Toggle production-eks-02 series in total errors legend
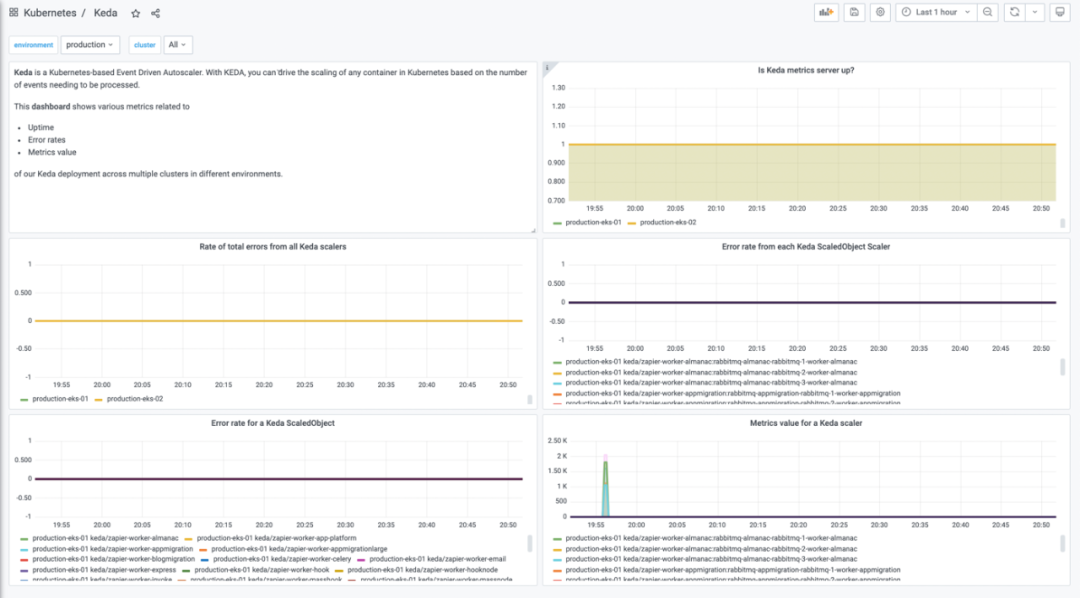Viewport: 1080px width, 598px height. tap(129, 399)
